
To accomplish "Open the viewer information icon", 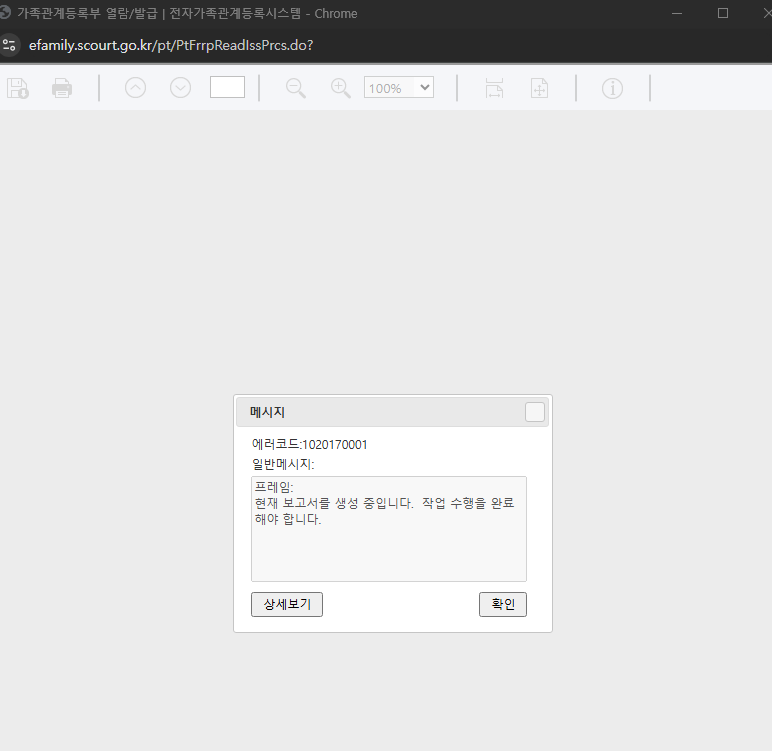I will 612,89.
